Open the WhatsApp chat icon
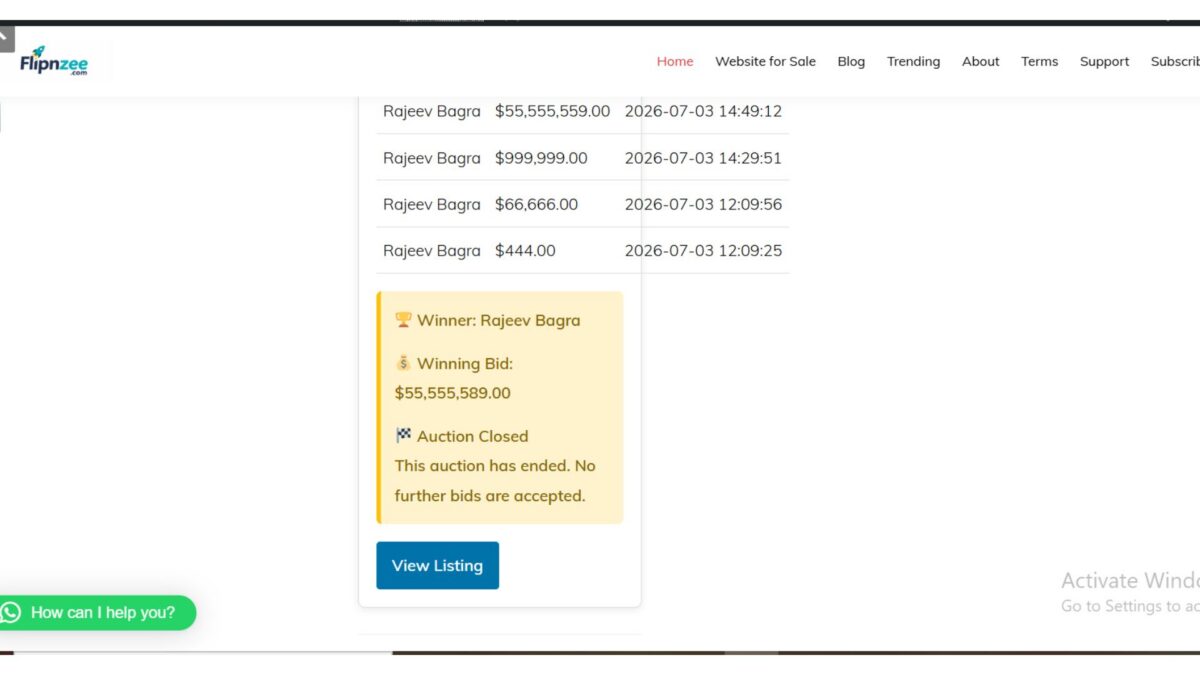 (x=11, y=612)
